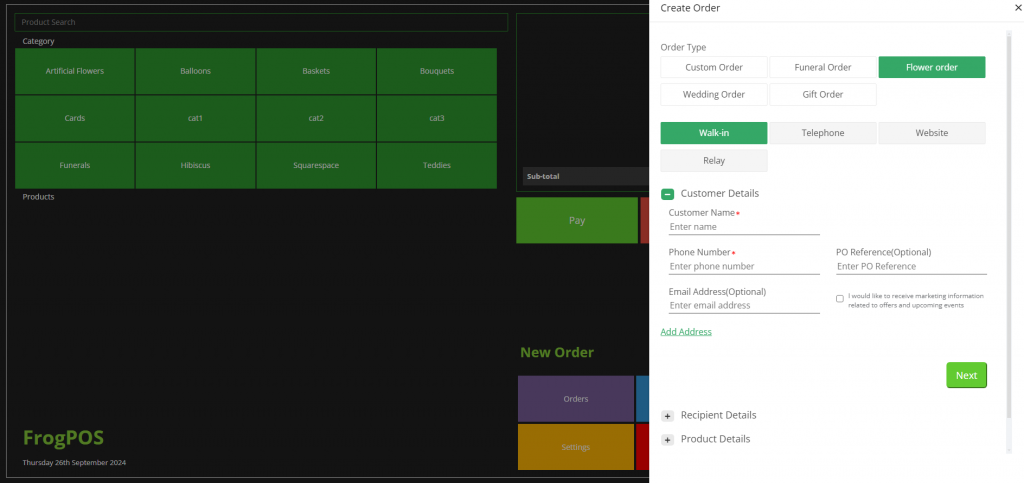Select Relay as order source
This screenshot has height=483, width=1024.
click(714, 160)
